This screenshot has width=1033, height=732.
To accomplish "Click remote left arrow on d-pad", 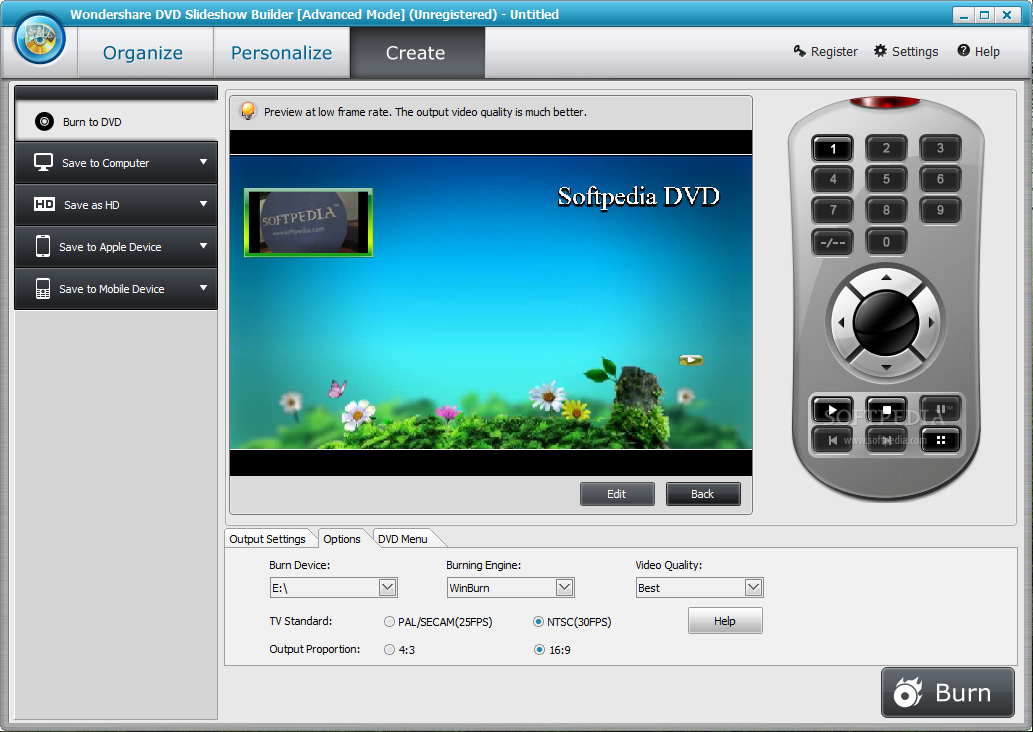I will tap(841, 323).
